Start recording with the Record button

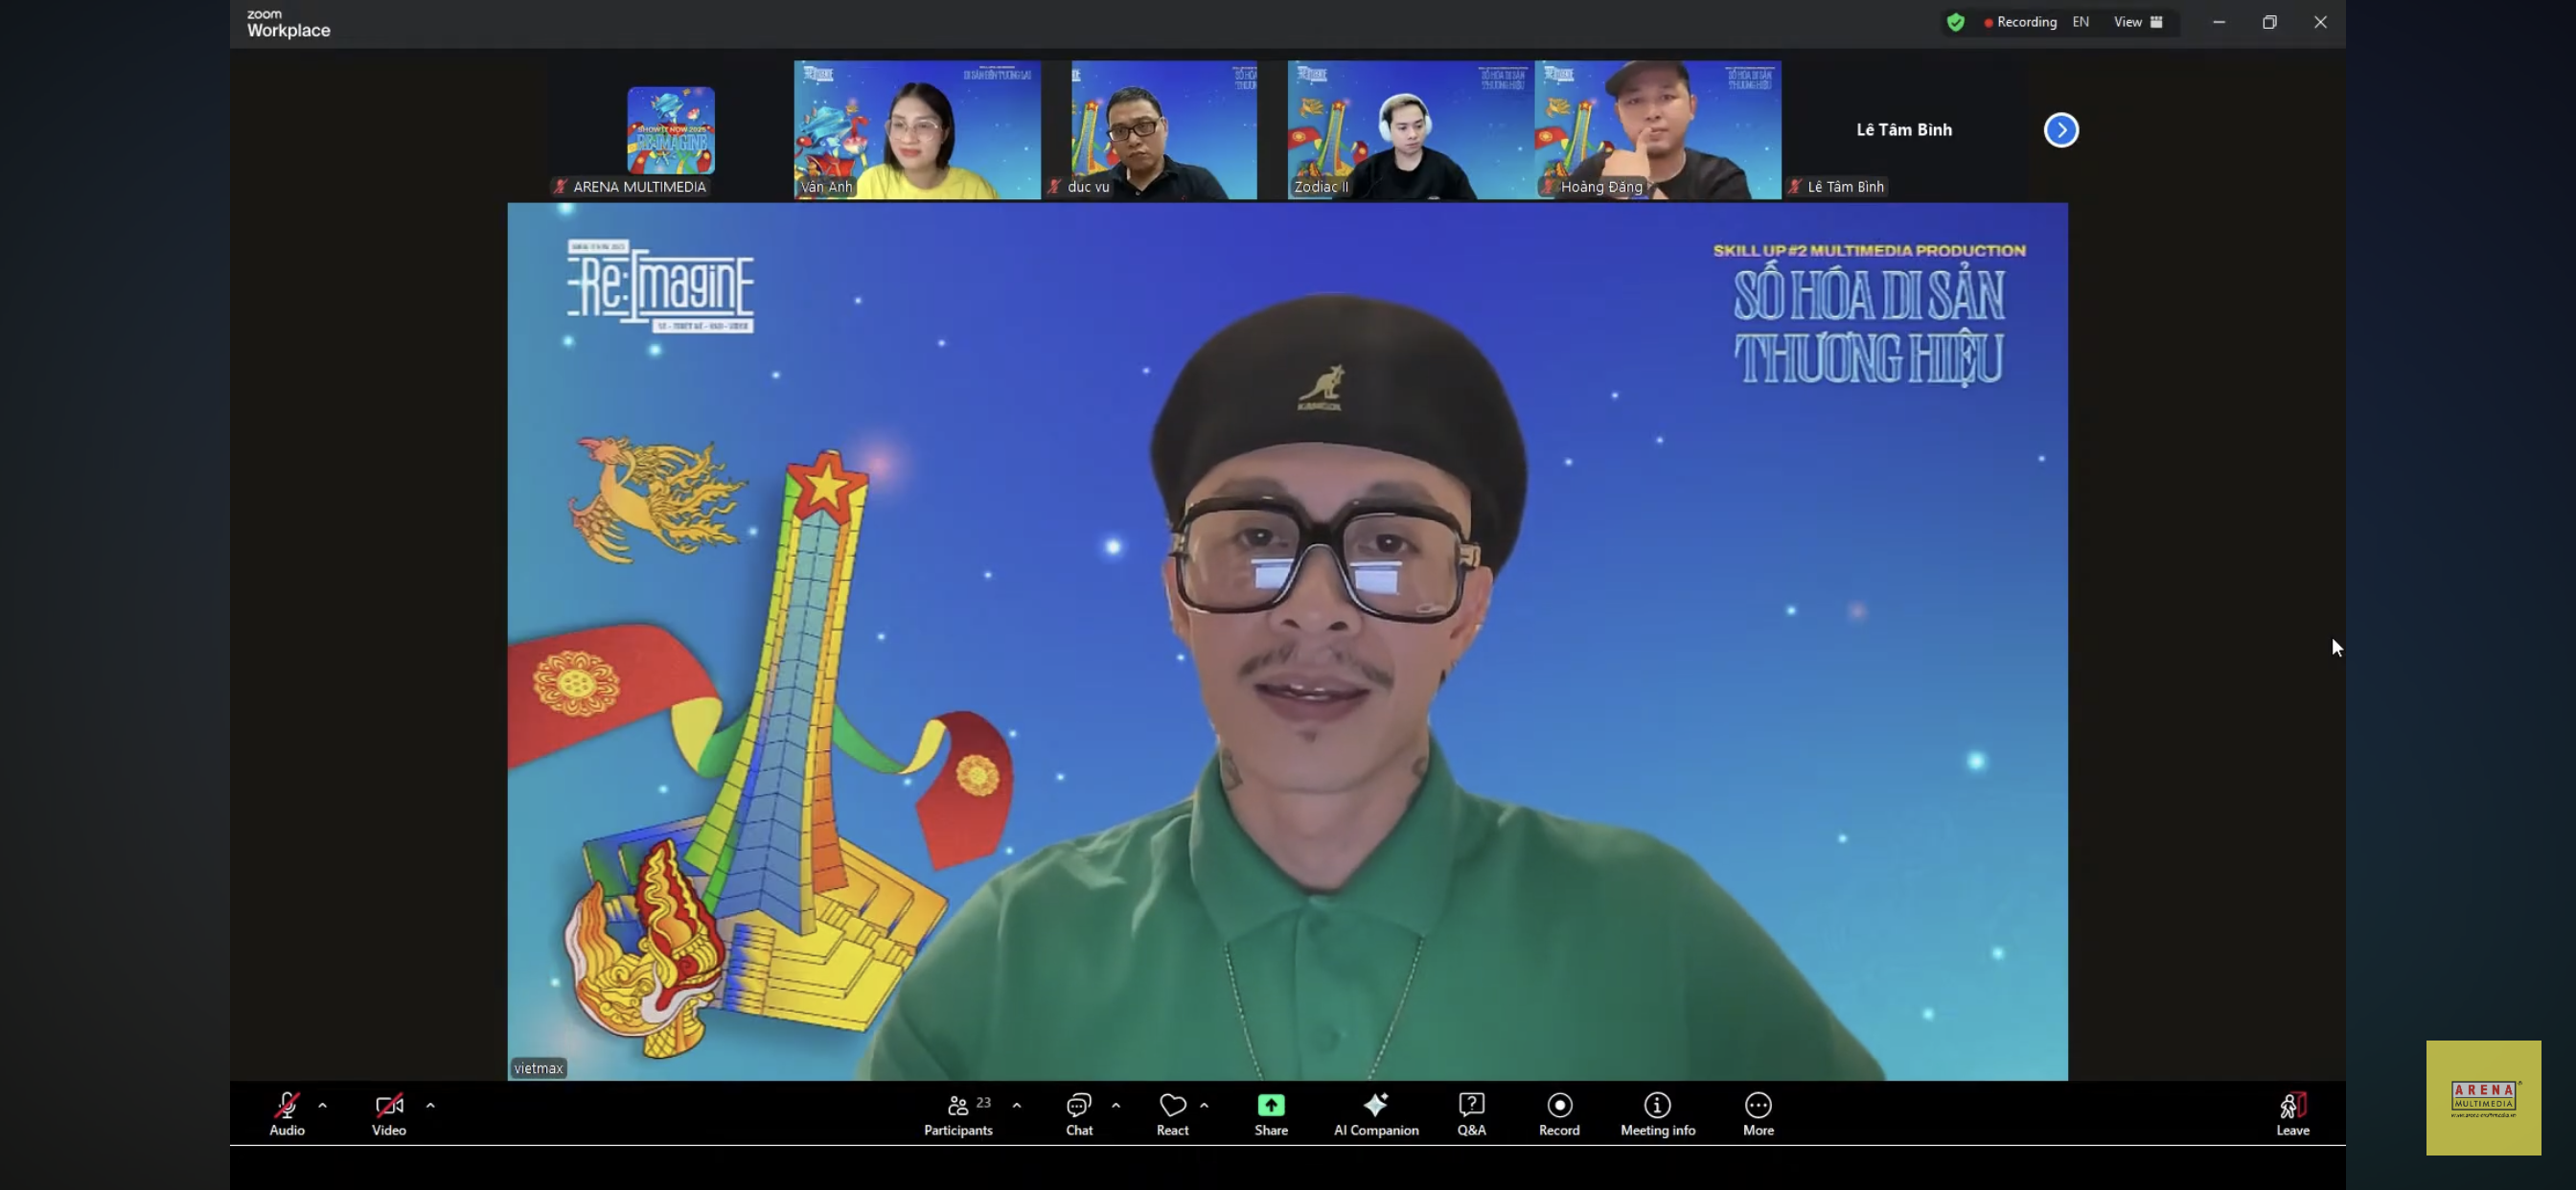point(1559,1113)
